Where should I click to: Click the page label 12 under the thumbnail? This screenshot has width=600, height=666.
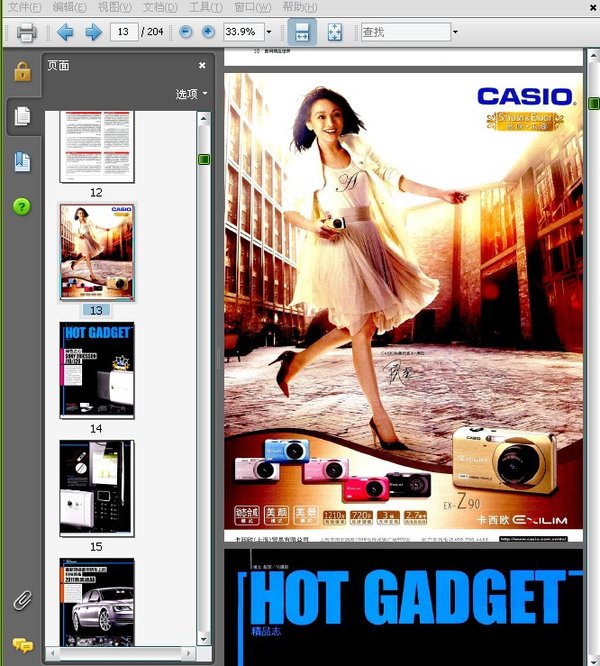pyautogui.click(x=96, y=192)
